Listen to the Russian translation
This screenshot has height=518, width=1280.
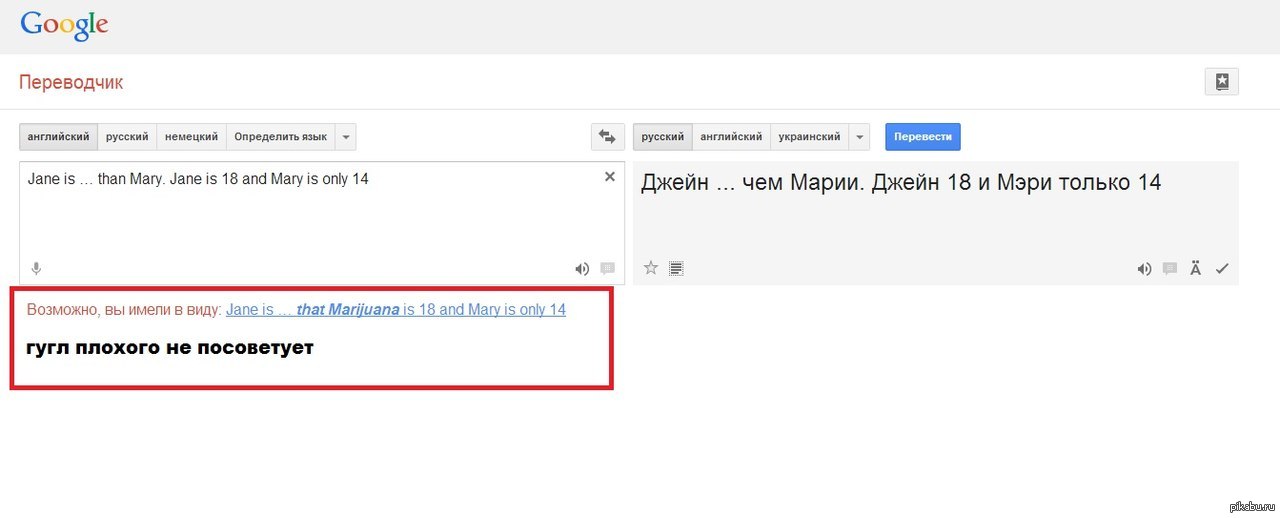click(1145, 268)
